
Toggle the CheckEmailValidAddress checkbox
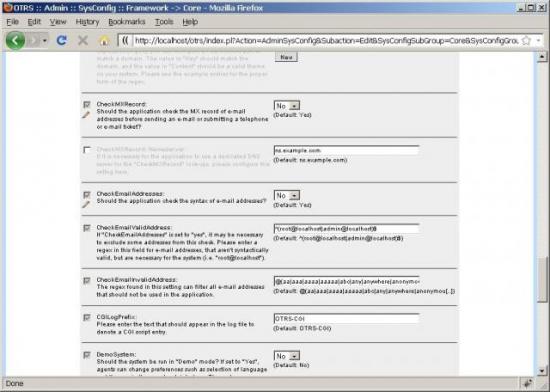(87, 228)
